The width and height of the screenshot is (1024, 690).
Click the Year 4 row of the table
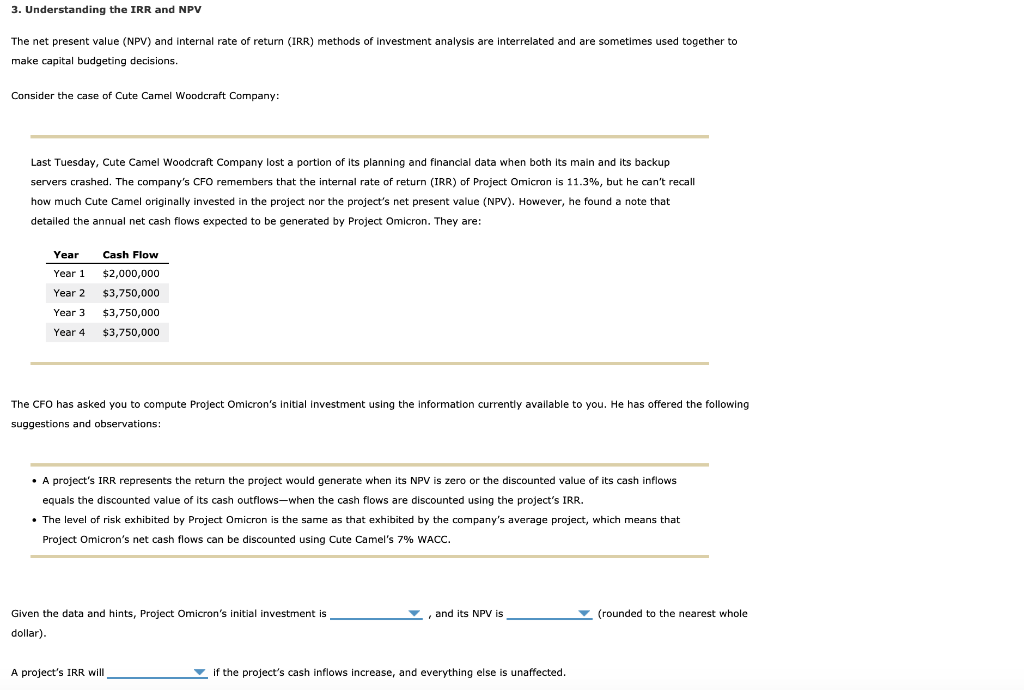point(106,331)
